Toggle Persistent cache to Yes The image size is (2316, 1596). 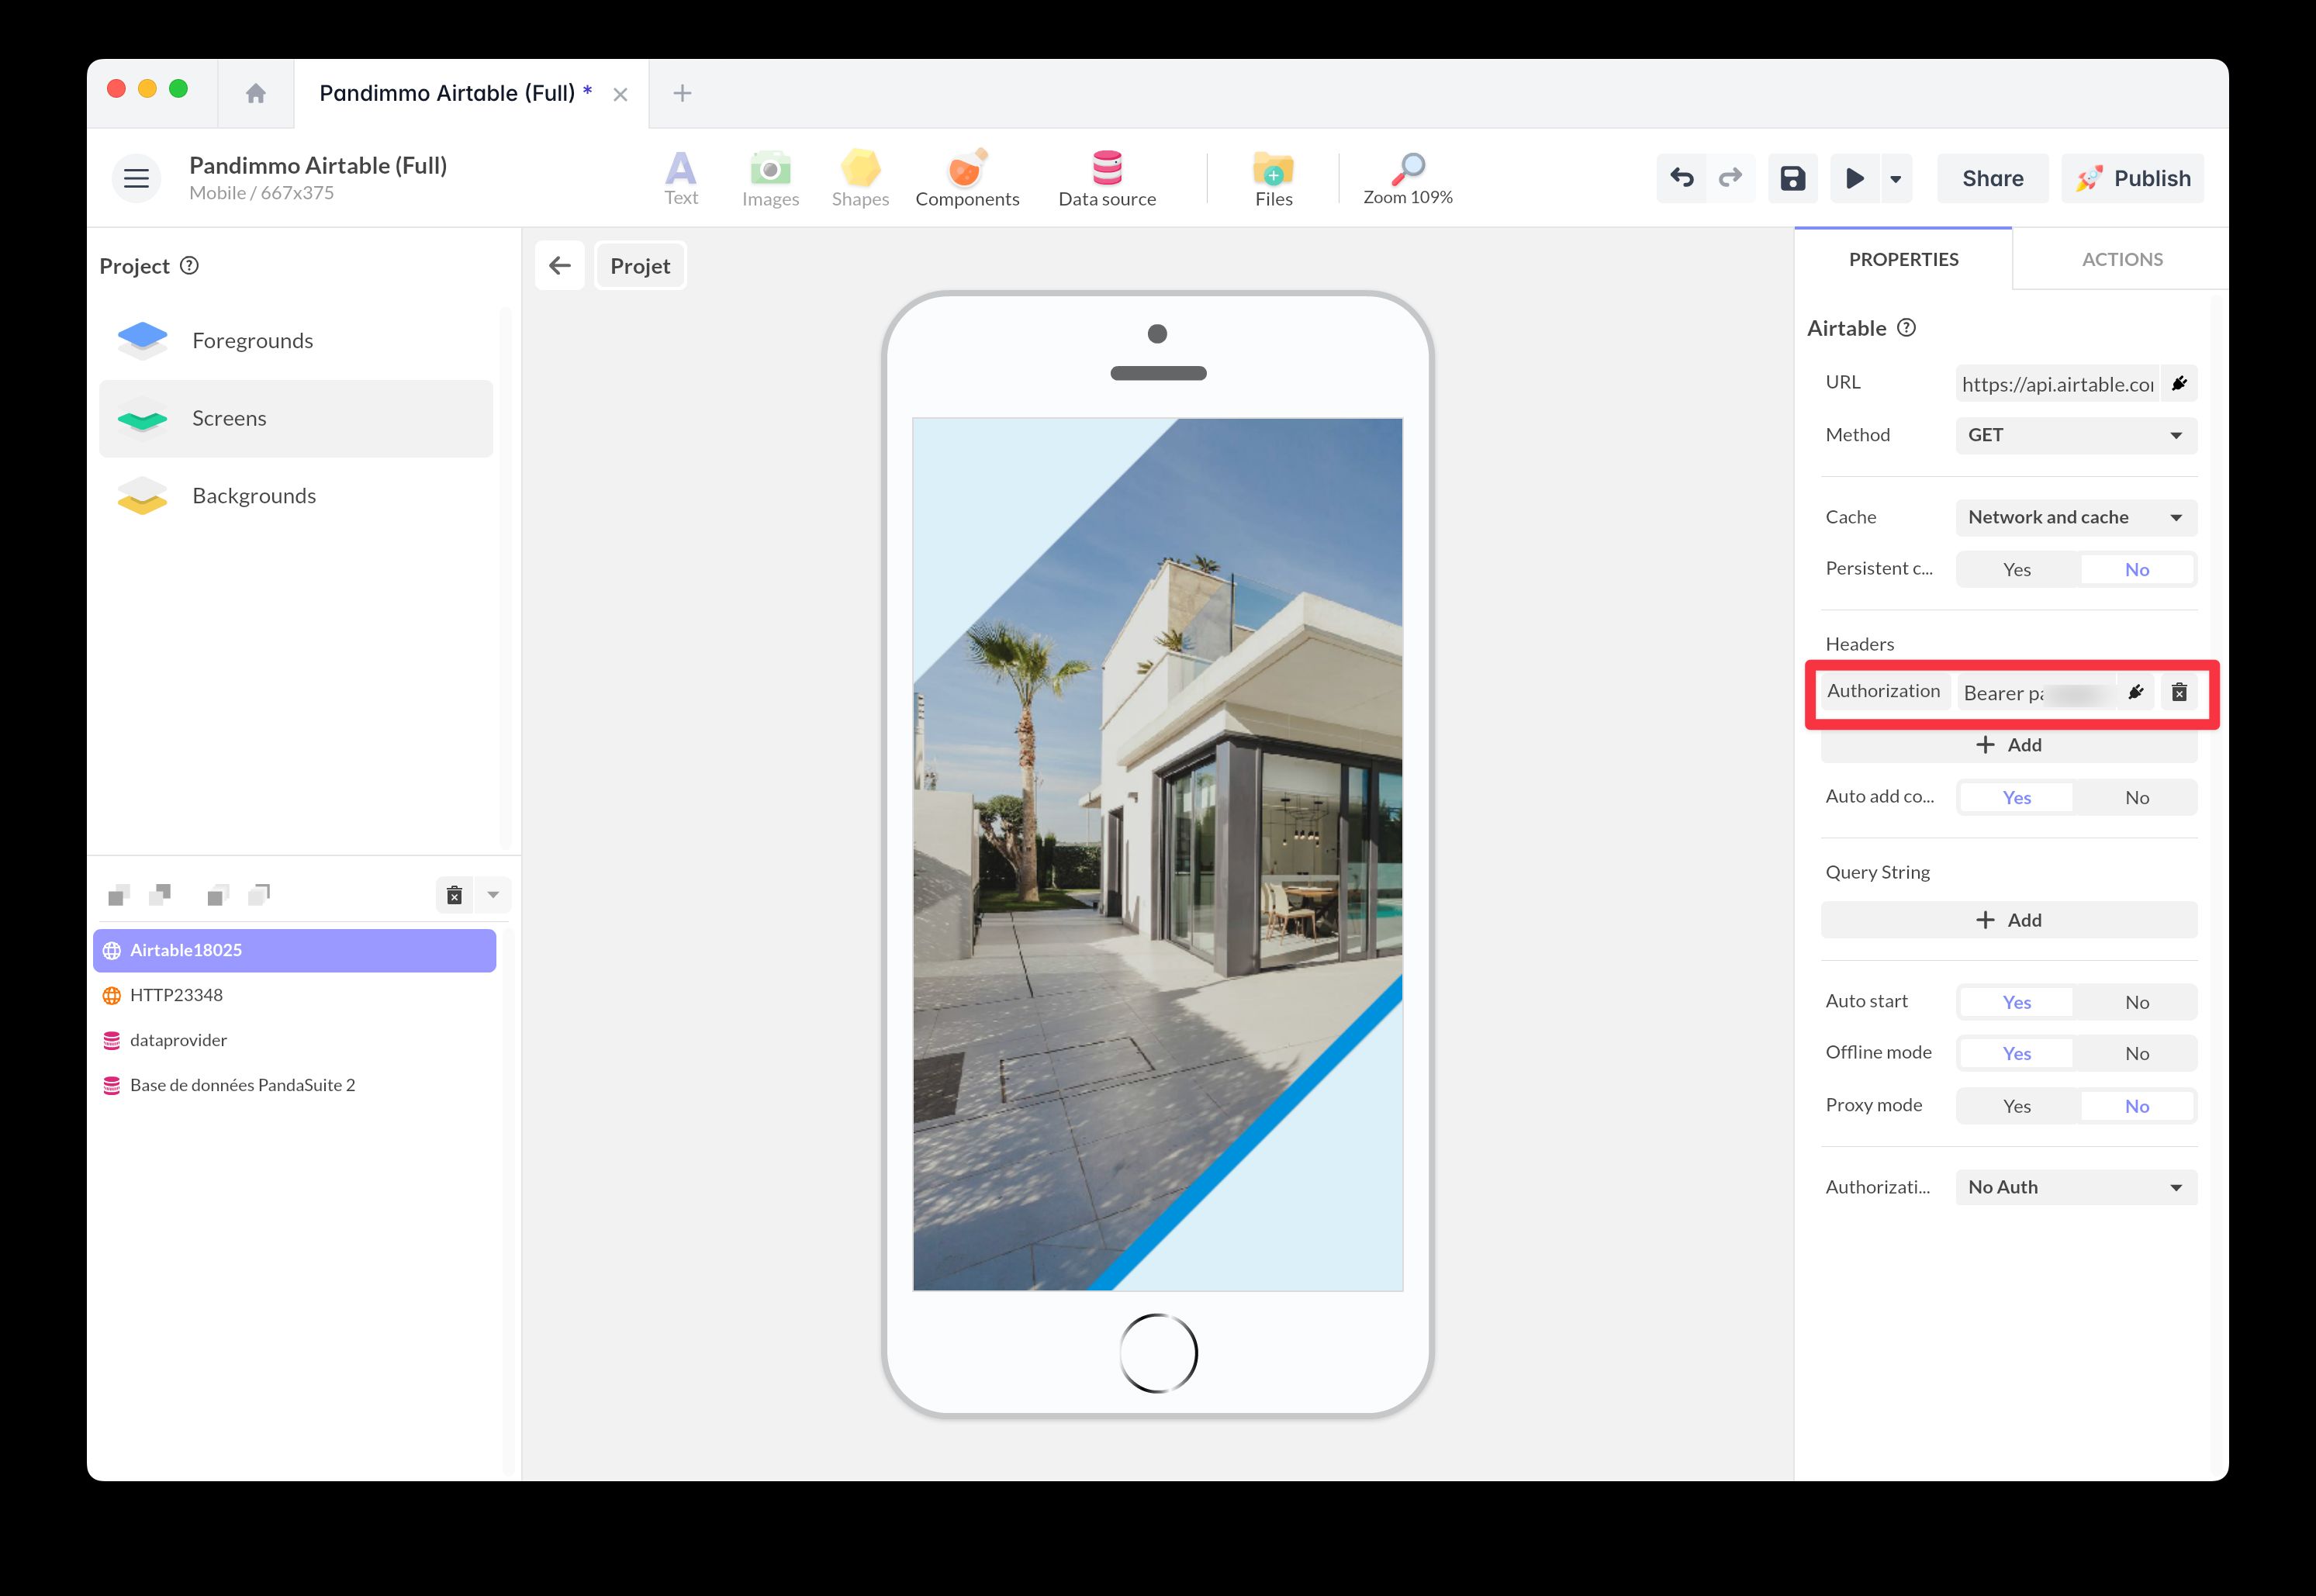tap(2016, 568)
